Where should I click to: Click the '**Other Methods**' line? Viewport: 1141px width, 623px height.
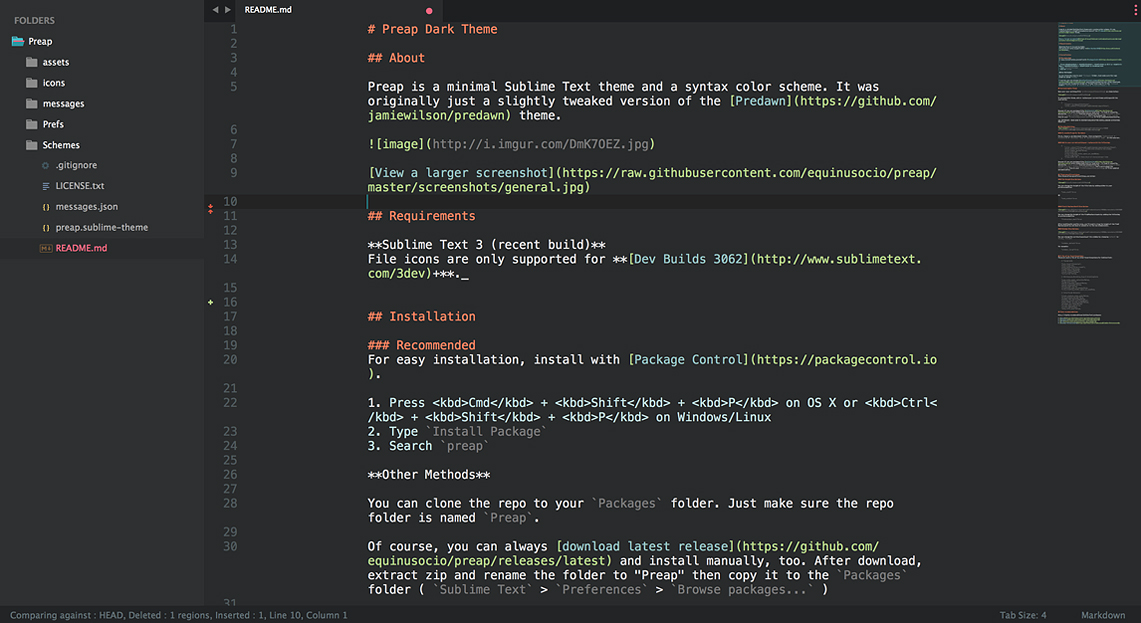429,475
